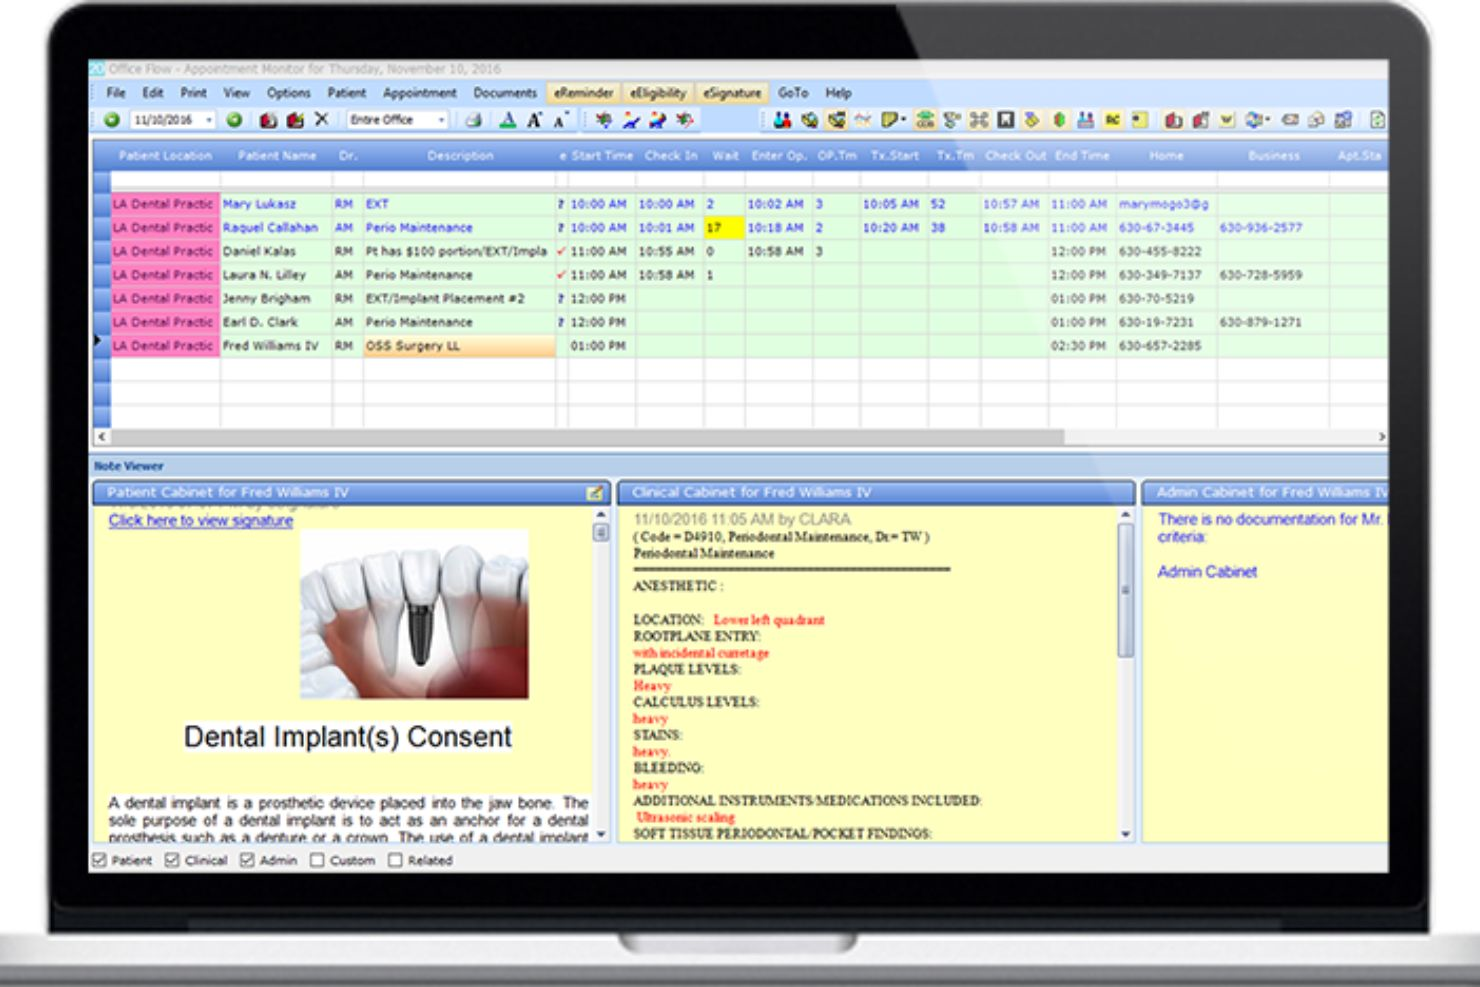Click the appointment grid left scroll arrow

[100, 437]
